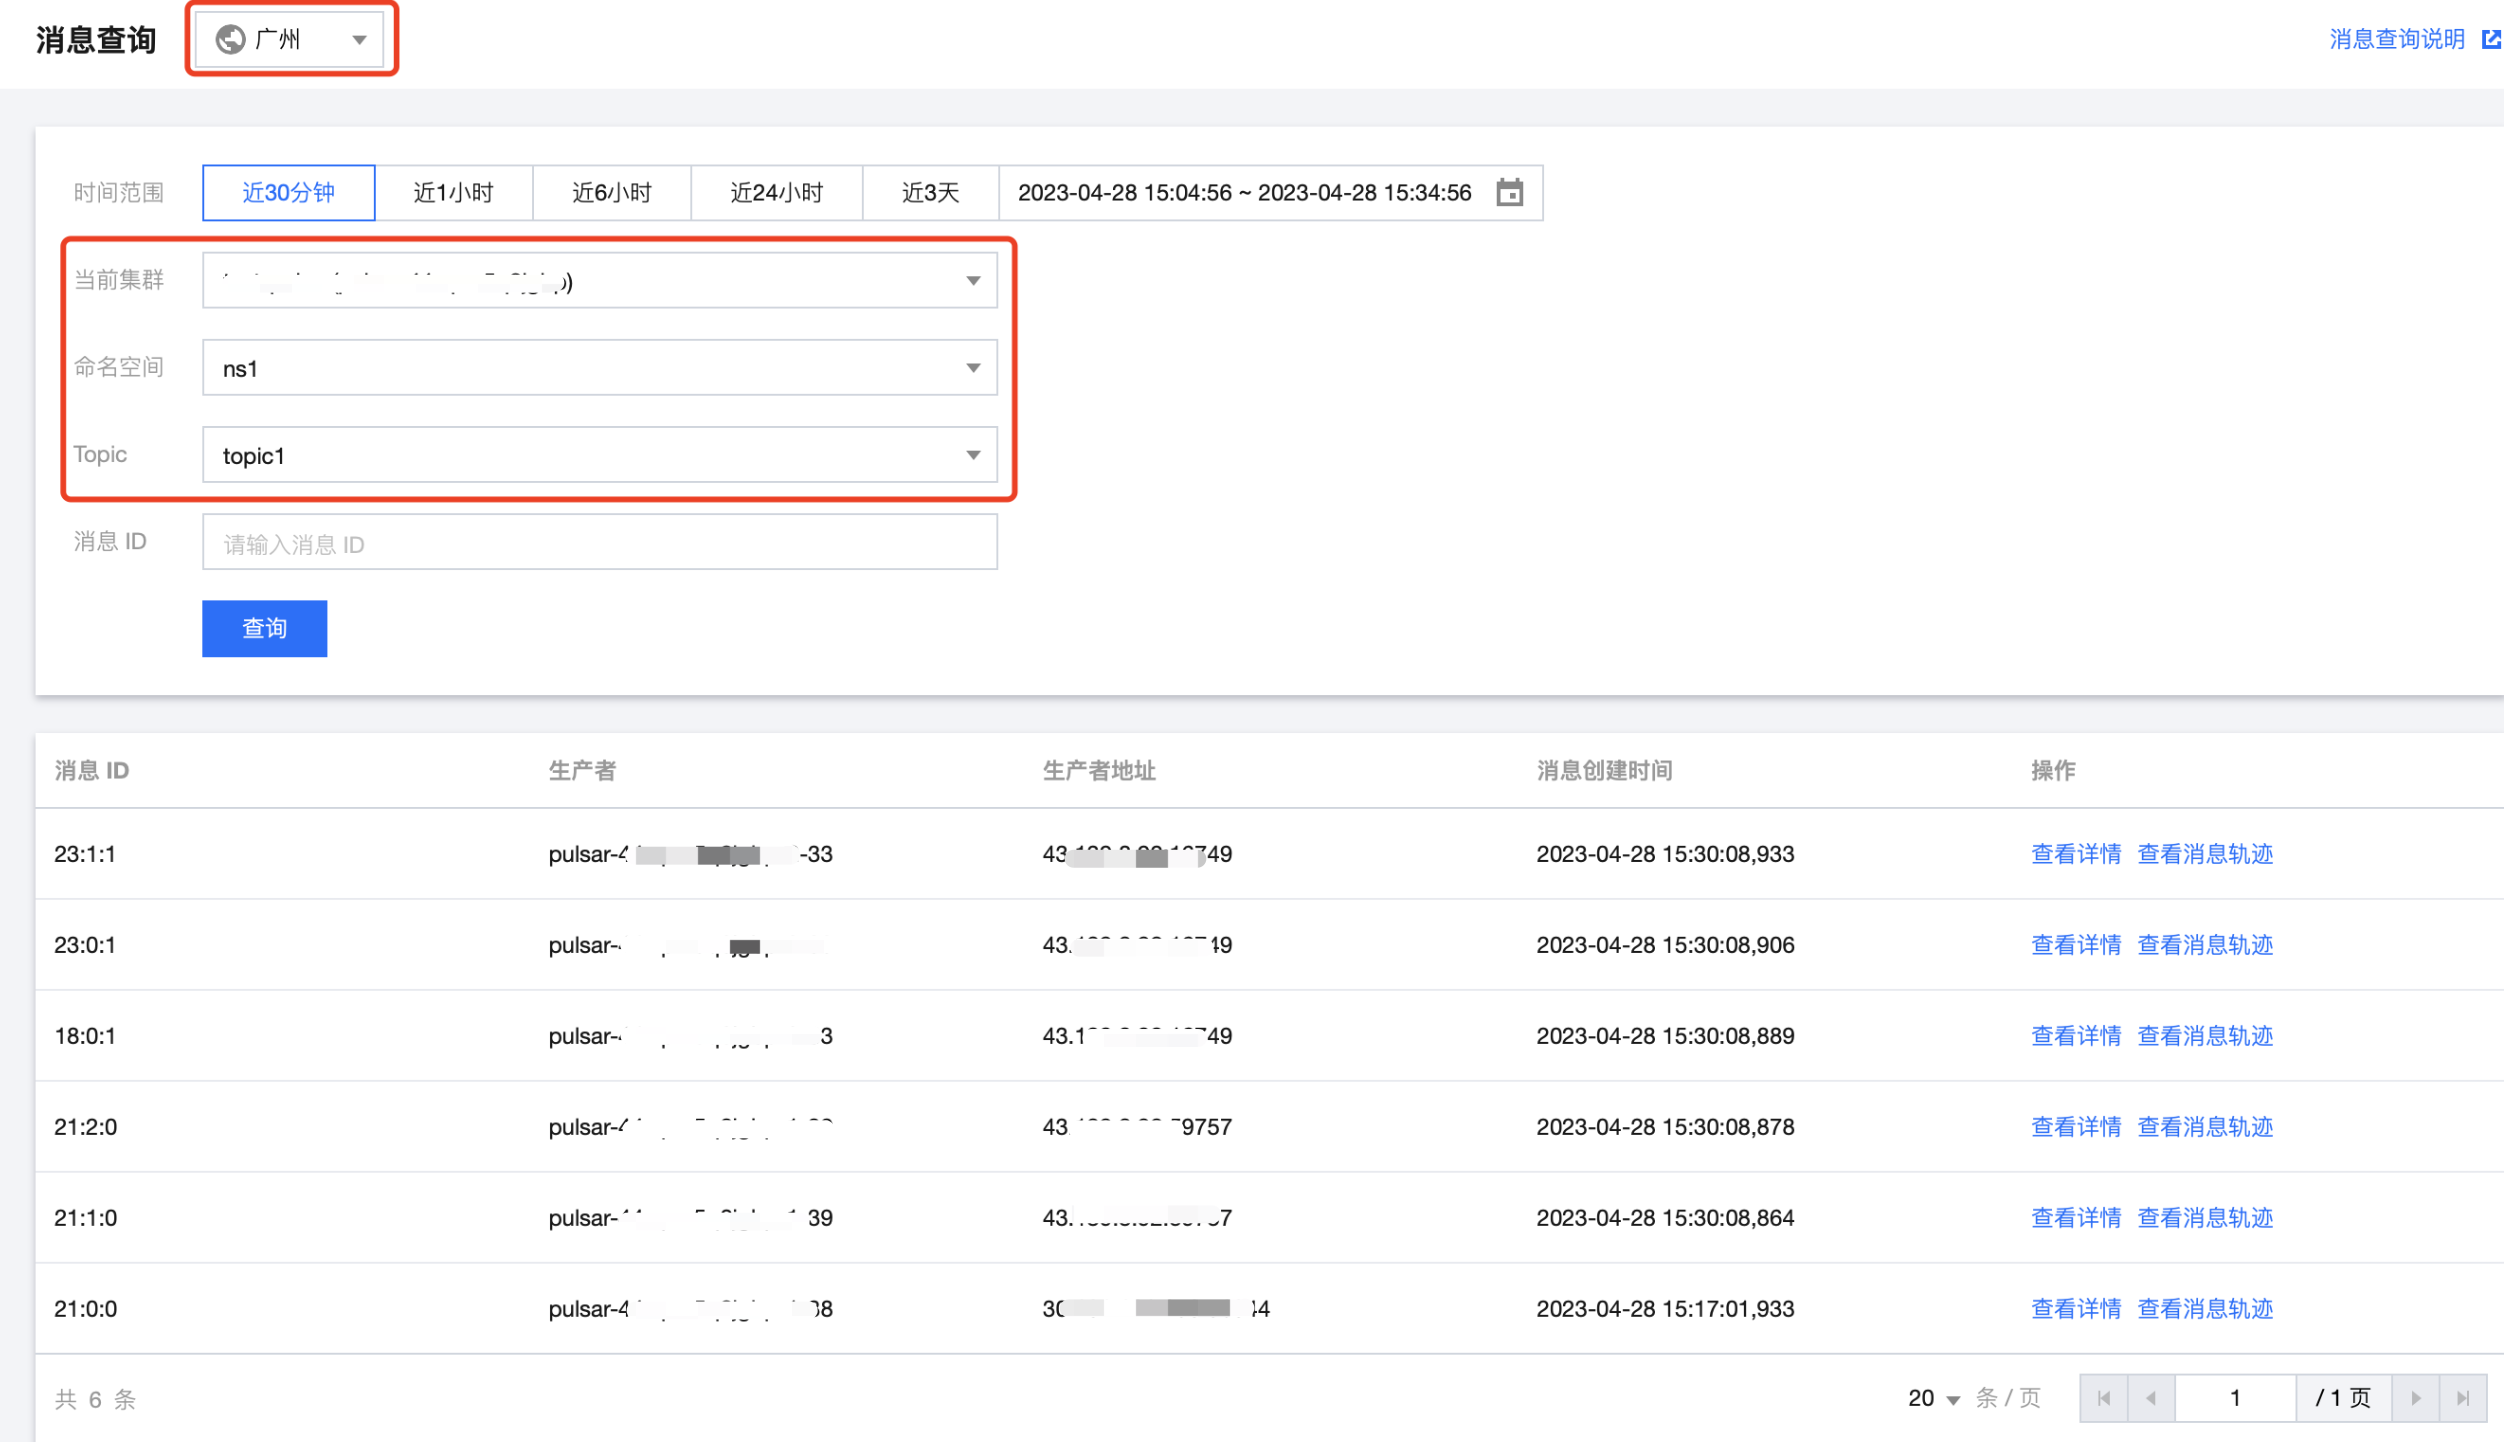
Task: Click the globe icon in region selector
Action: click(231, 39)
